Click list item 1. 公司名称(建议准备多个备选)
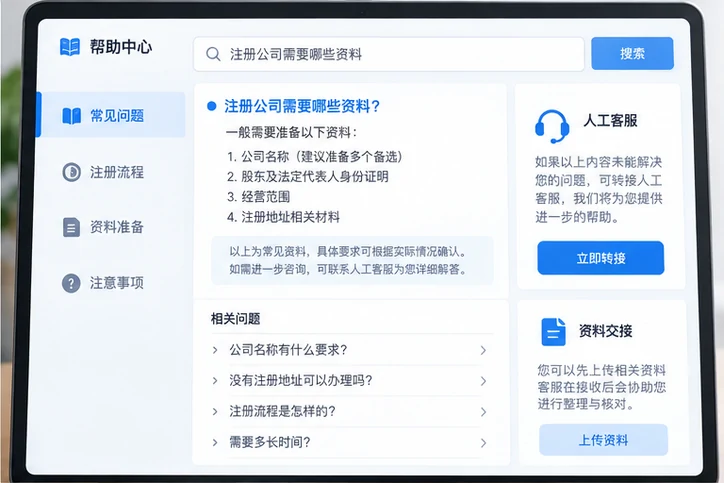Screen dimensions: 724x483 click(315, 157)
